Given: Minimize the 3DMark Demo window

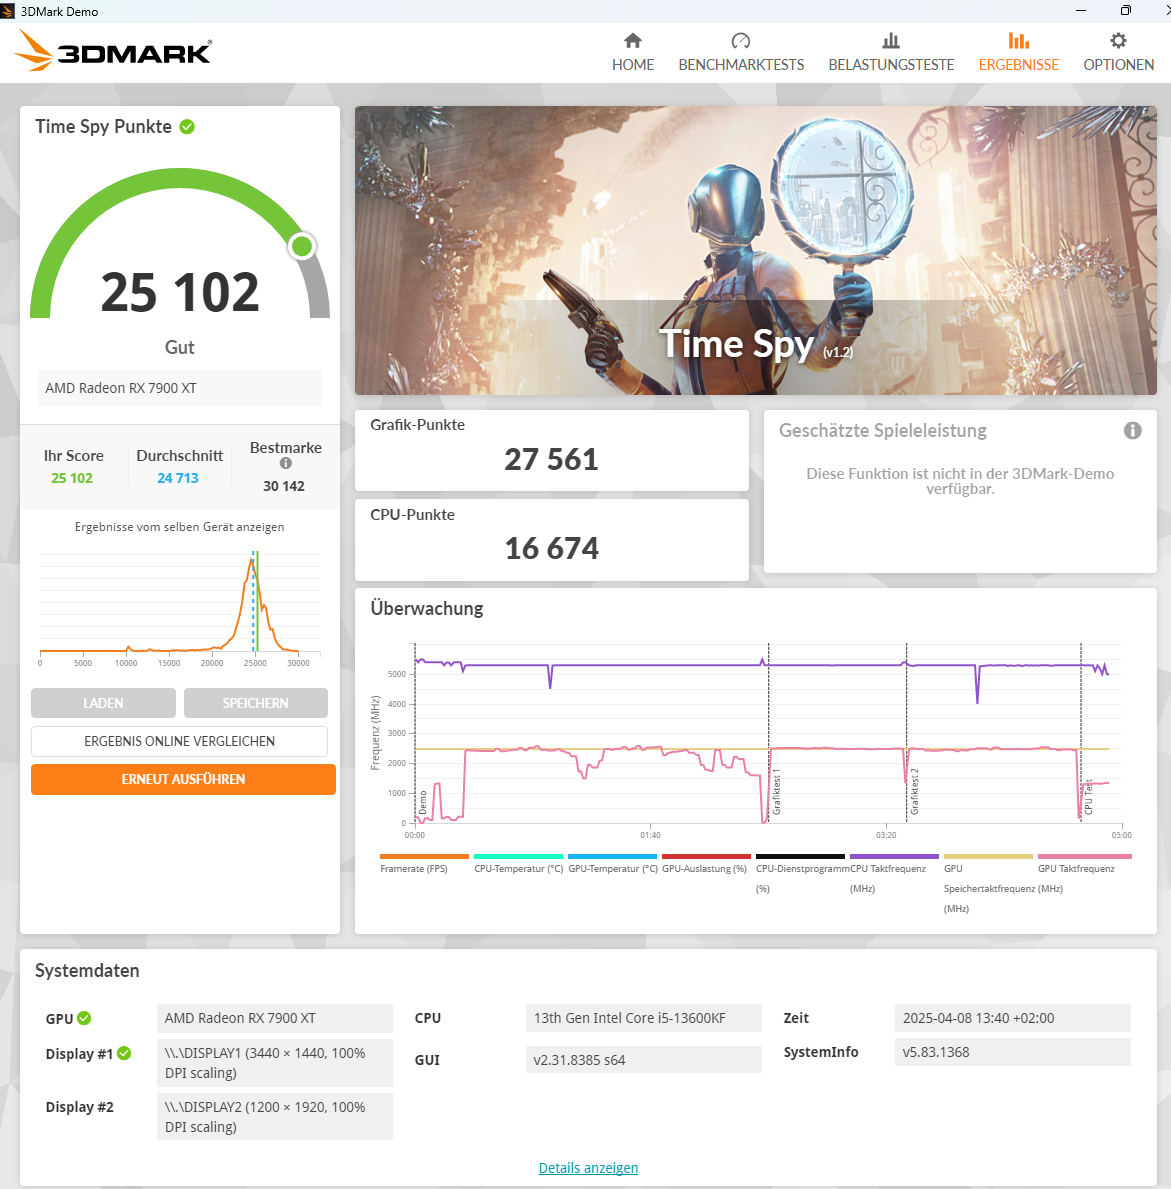Looking at the screenshot, I should (x=1081, y=11).
